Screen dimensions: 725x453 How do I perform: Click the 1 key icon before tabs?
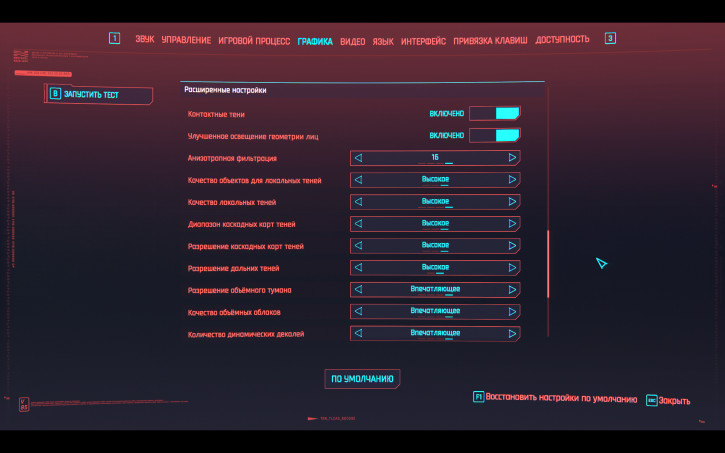click(114, 38)
